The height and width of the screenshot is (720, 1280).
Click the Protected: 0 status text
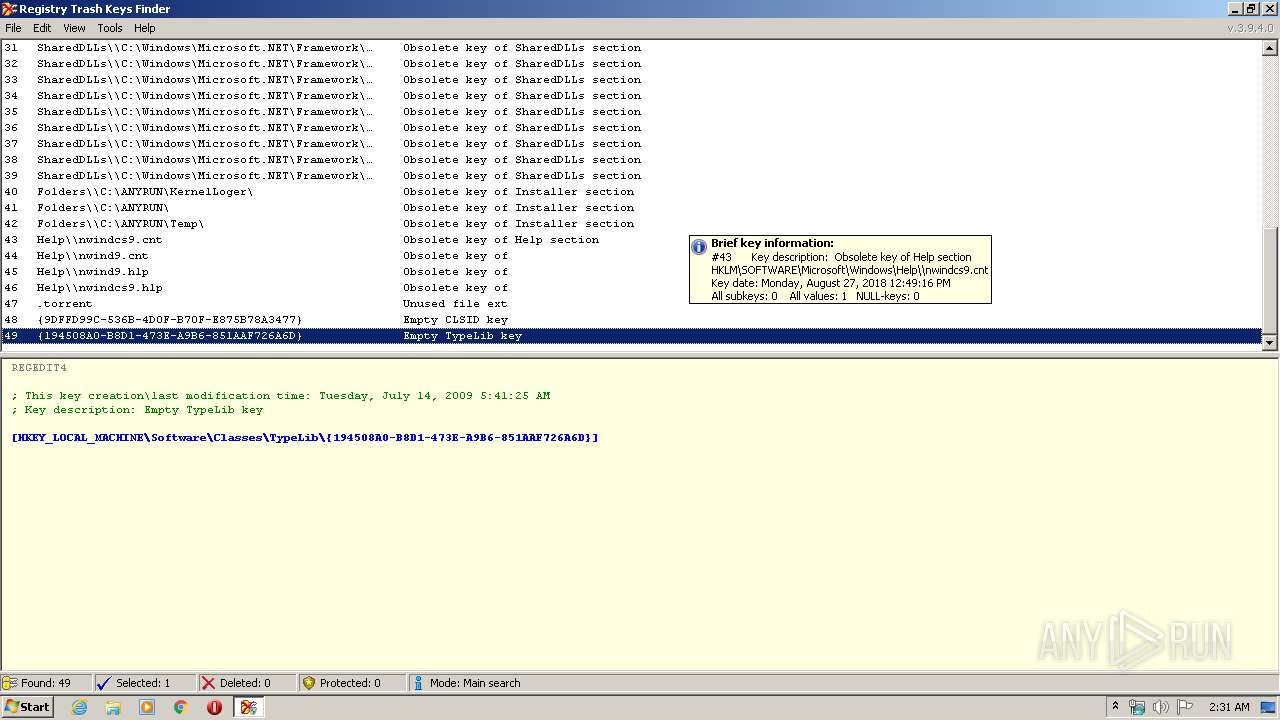point(350,683)
